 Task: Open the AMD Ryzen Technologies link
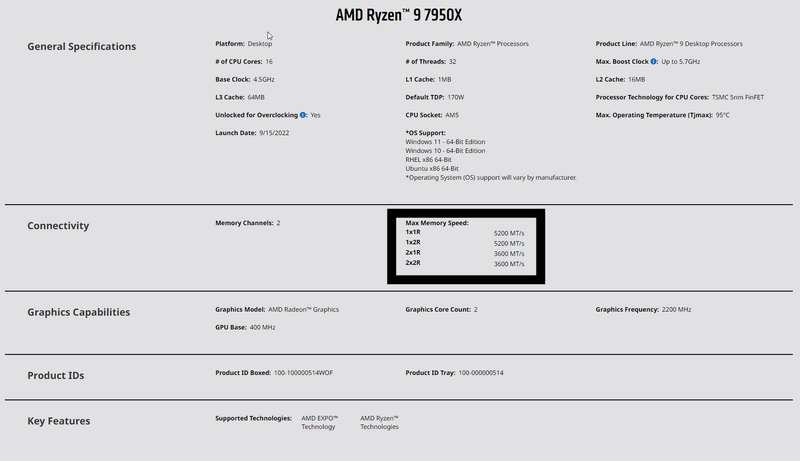tap(380, 422)
